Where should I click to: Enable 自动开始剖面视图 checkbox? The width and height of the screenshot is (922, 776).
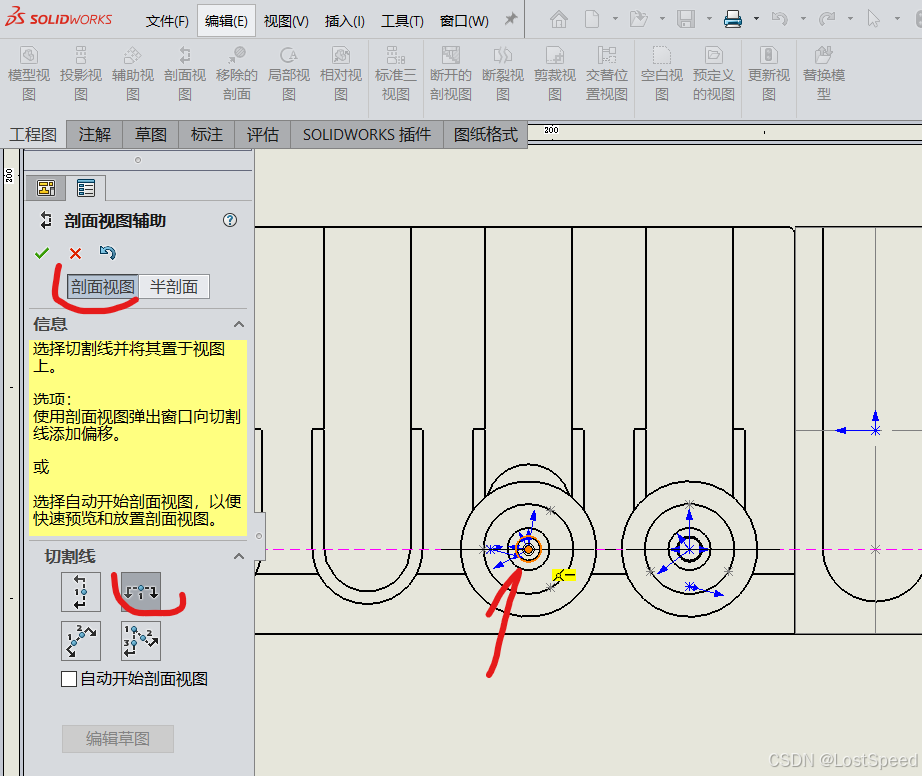click(x=69, y=679)
